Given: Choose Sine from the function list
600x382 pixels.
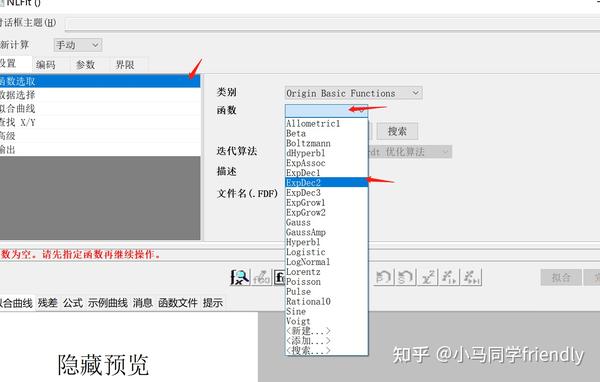Looking at the screenshot, I should point(326,312).
